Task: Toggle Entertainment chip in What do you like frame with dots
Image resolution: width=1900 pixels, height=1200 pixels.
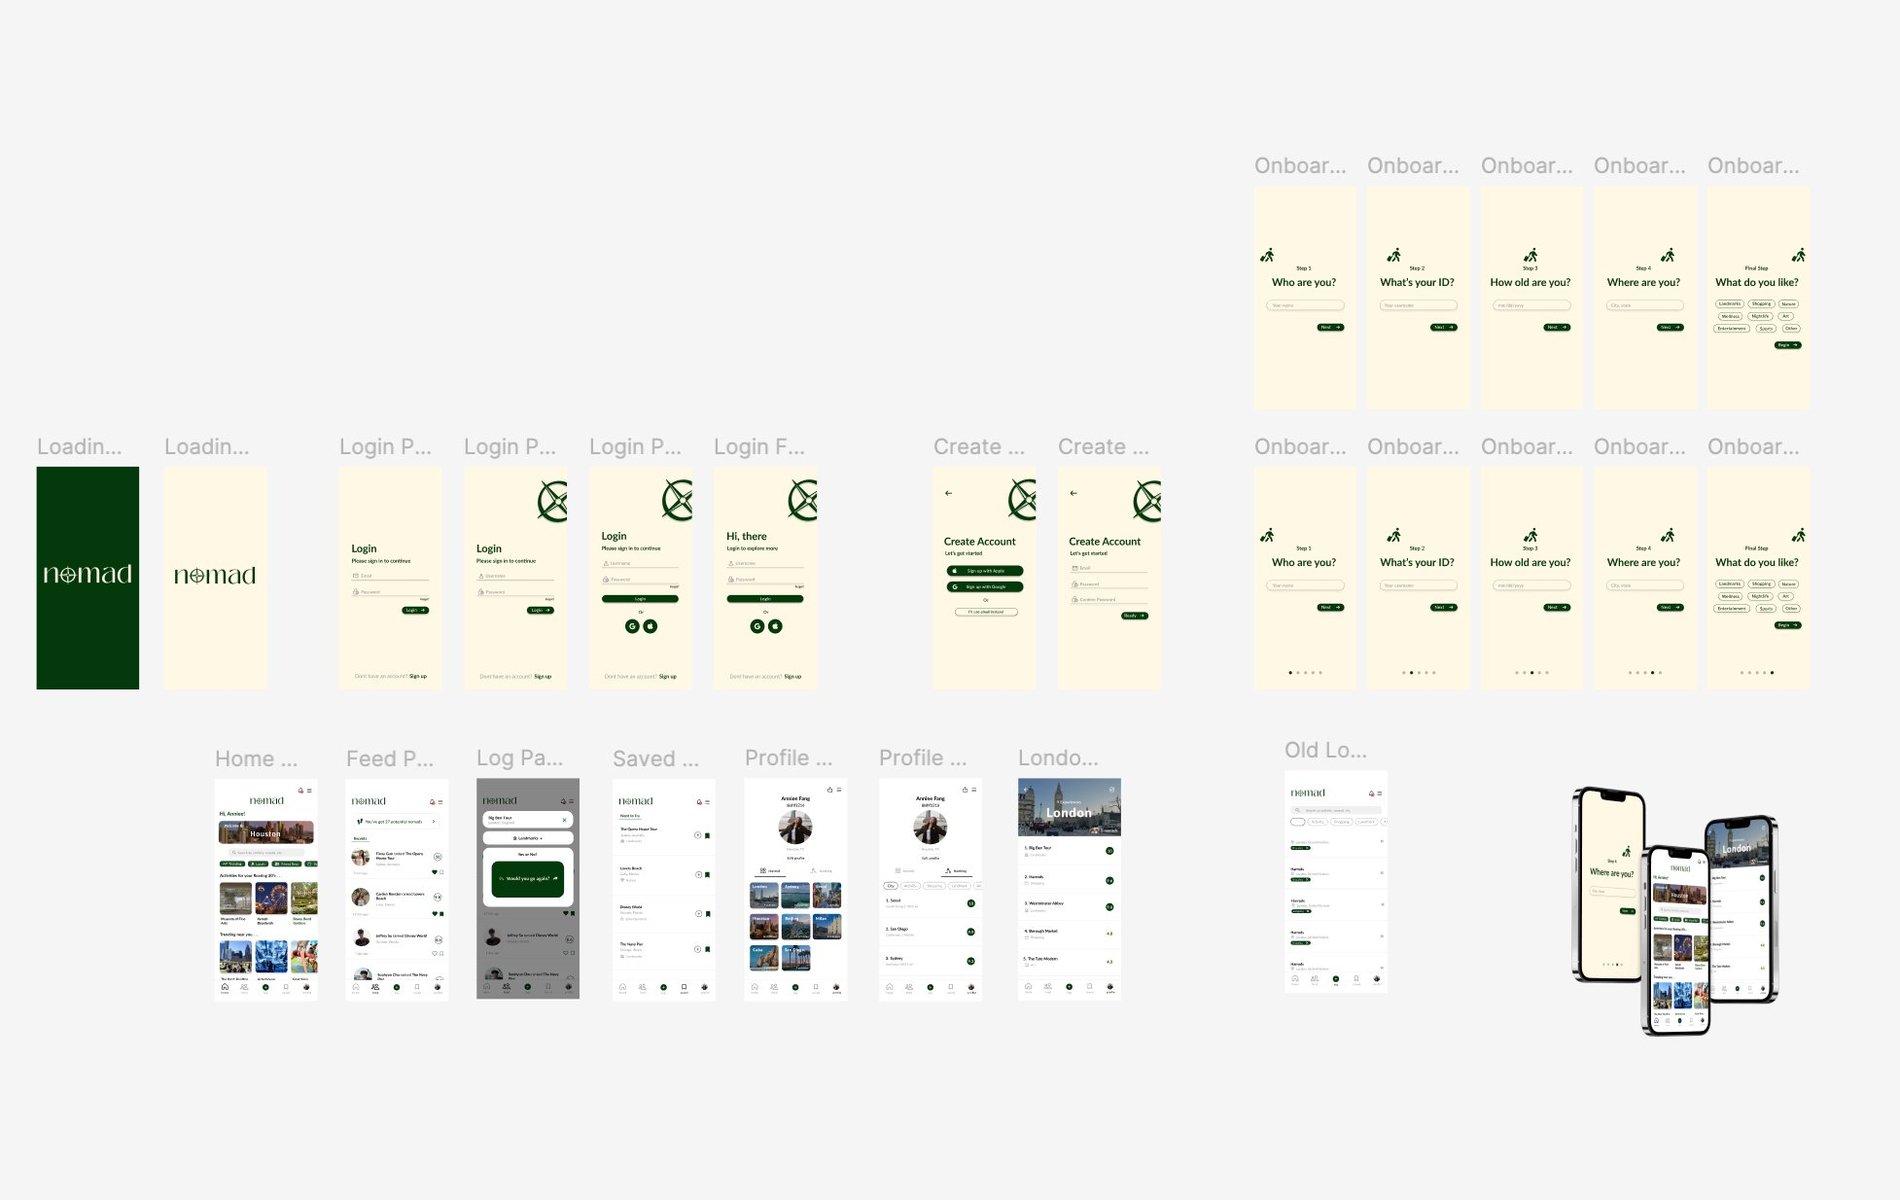Action: [x=1733, y=608]
